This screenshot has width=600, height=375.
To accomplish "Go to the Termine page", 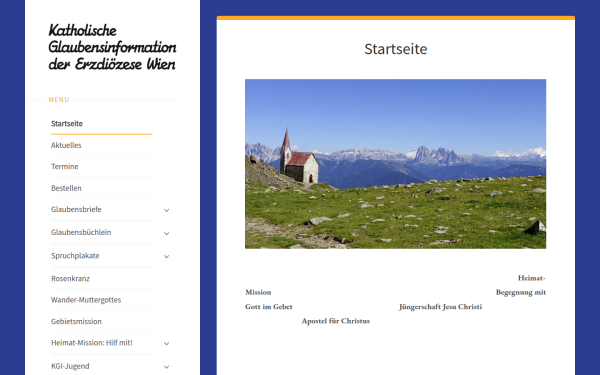I will click(65, 166).
